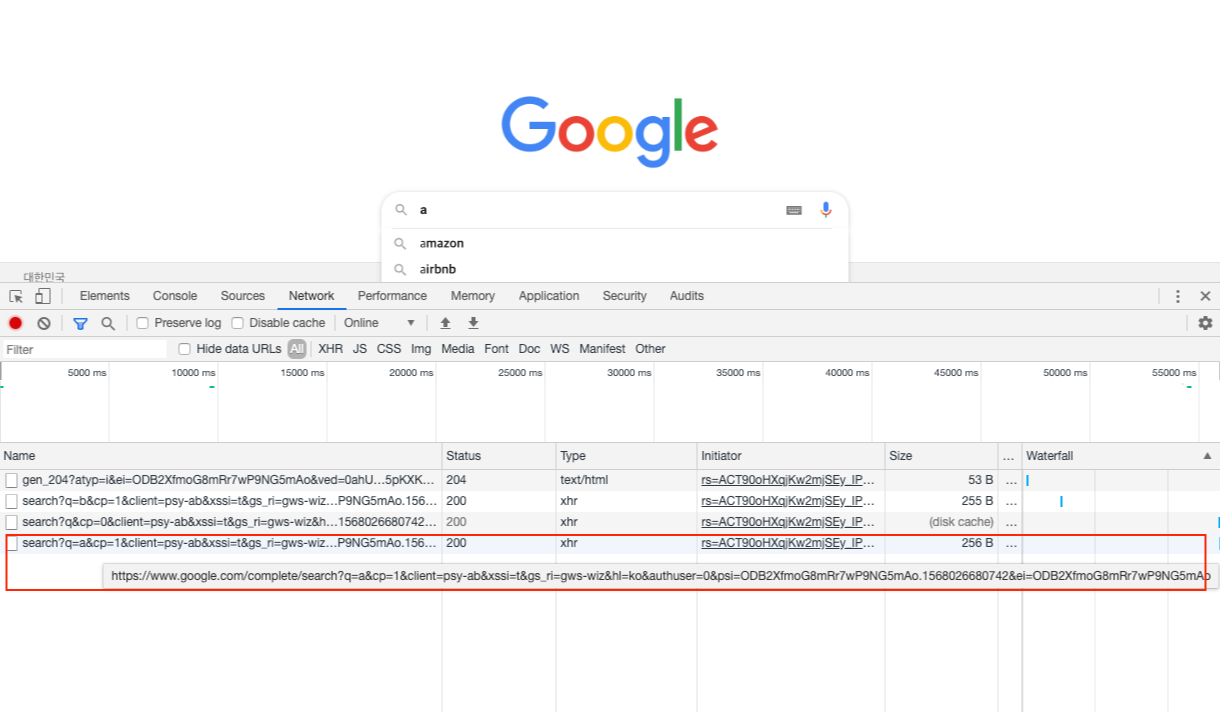Open the Memory tab
This screenshot has width=1220, height=712.
pos(473,296)
